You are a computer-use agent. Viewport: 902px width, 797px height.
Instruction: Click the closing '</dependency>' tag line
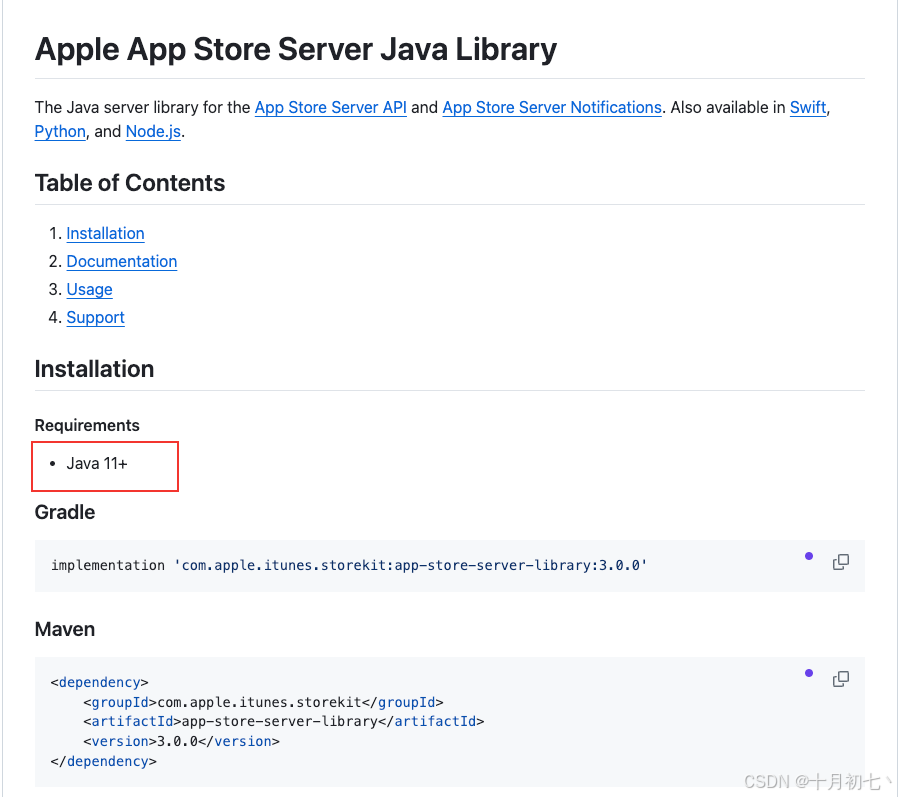click(104, 762)
